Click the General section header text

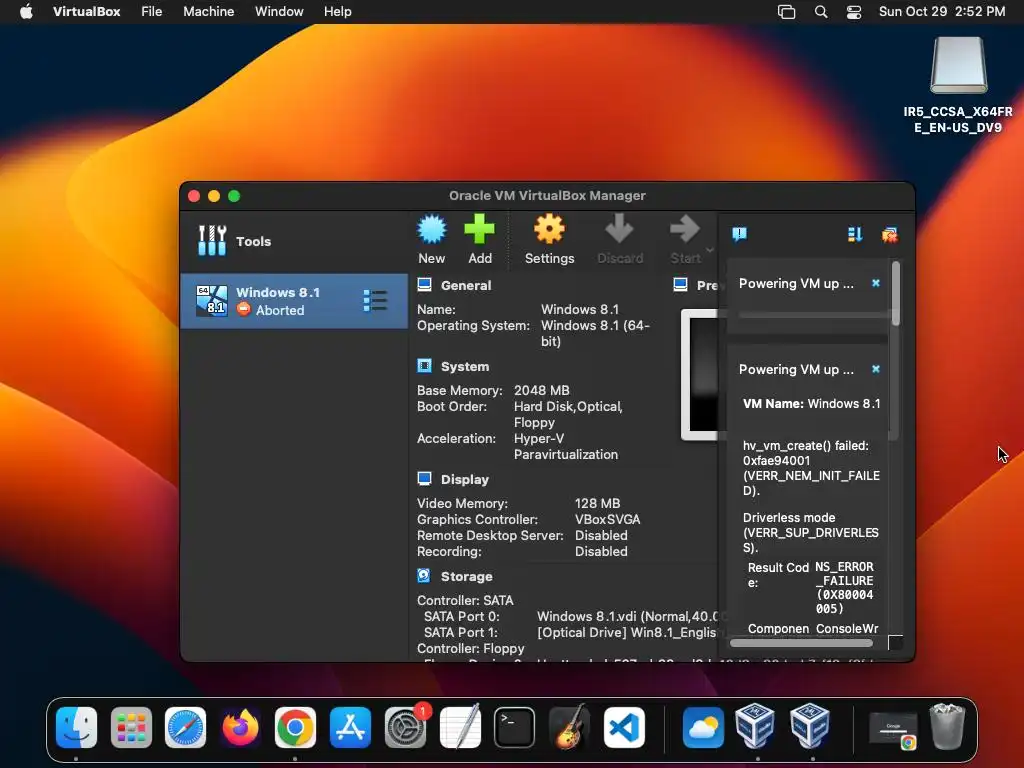(466, 285)
